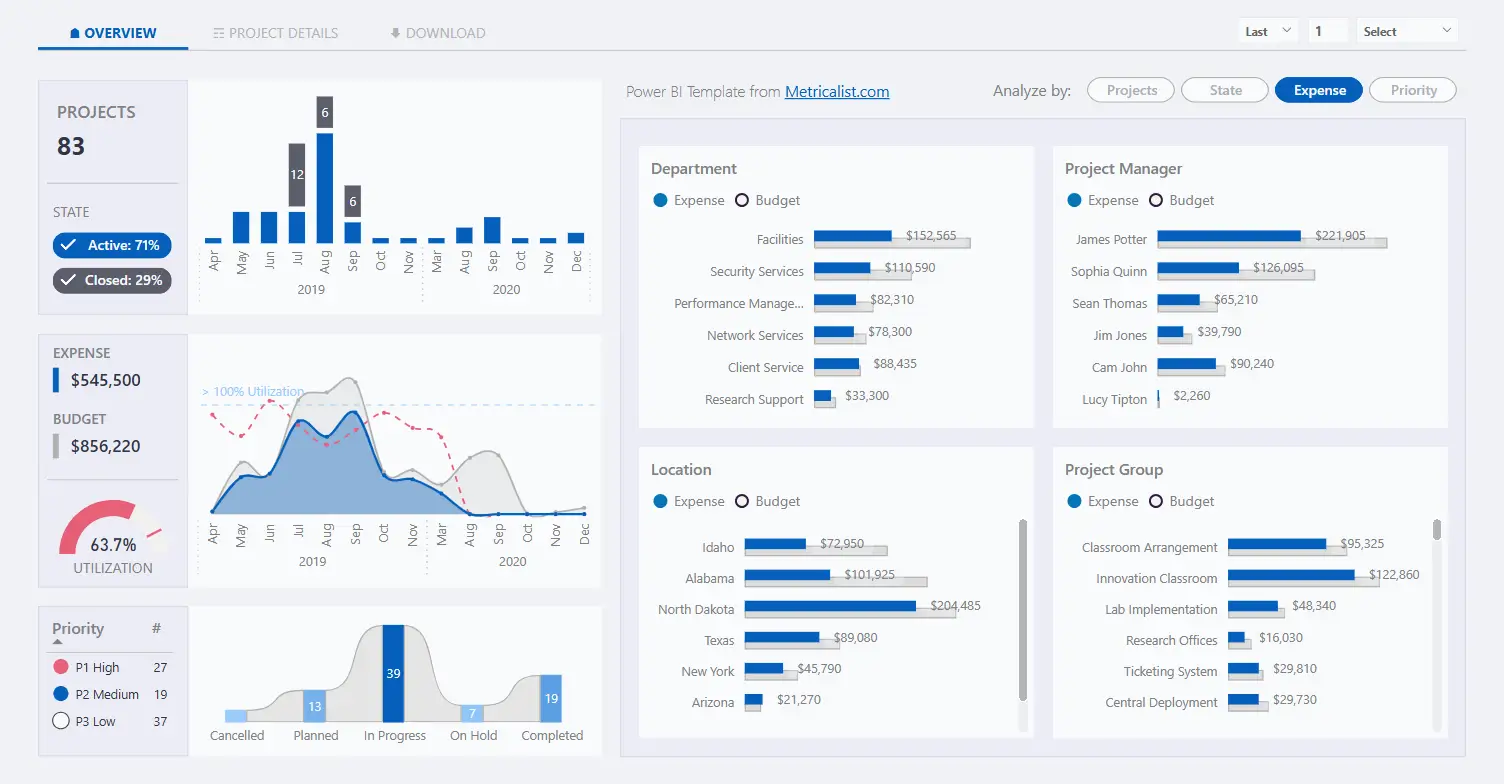Screen dimensions: 1504x784
Task: Select Budget radio in Department panel
Action: (x=742, y=200)
